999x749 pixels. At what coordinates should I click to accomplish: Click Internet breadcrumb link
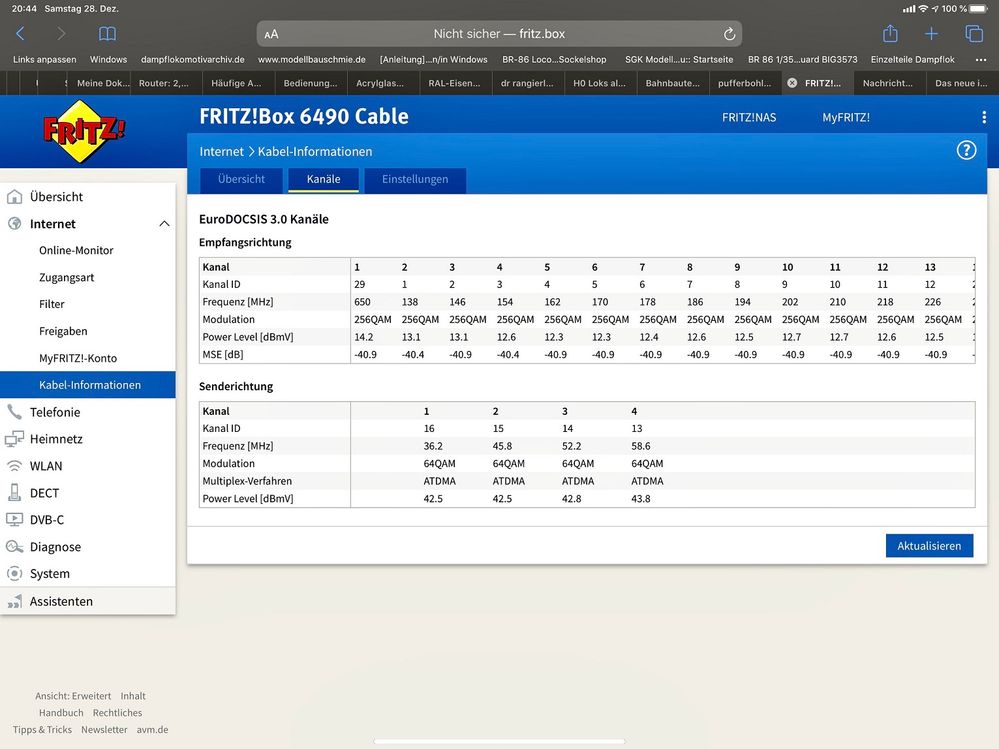(221, 152)
